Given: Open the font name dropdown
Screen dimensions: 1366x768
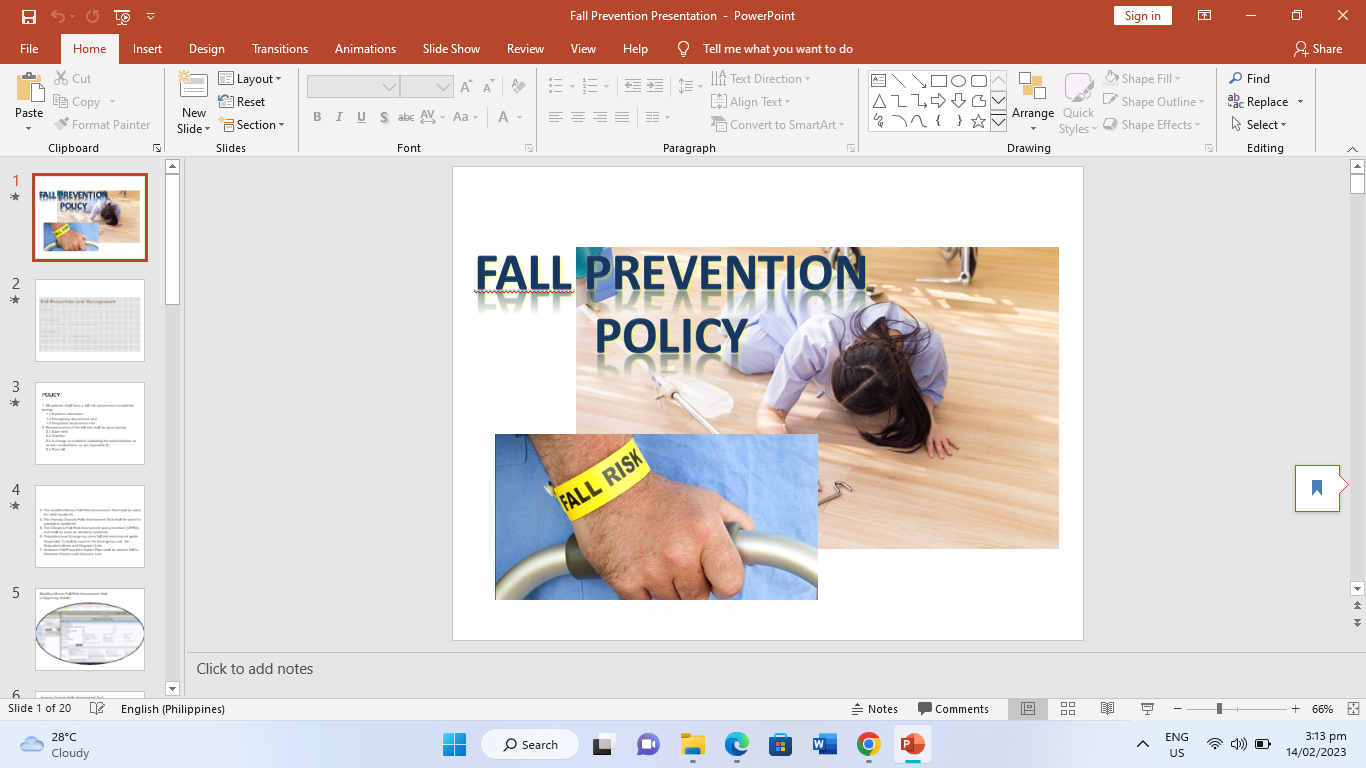Looking at the screenshot, I should pyautogui.click(x=389, y=87).
